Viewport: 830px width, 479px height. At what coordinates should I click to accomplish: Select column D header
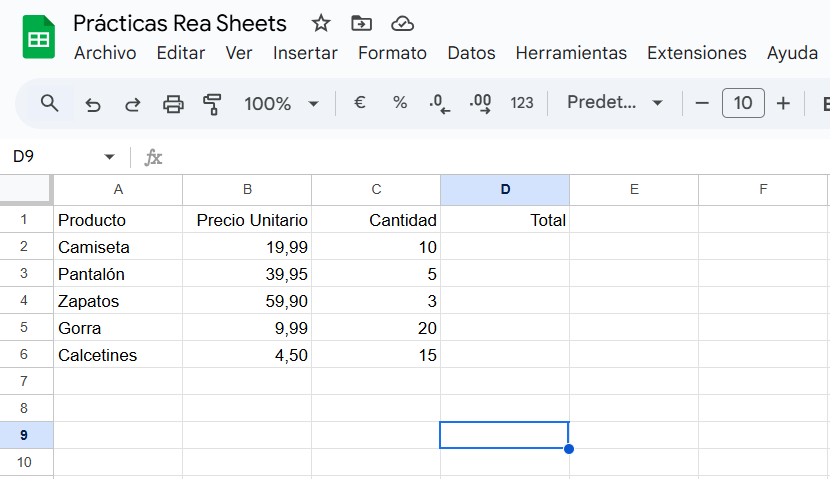505,189
